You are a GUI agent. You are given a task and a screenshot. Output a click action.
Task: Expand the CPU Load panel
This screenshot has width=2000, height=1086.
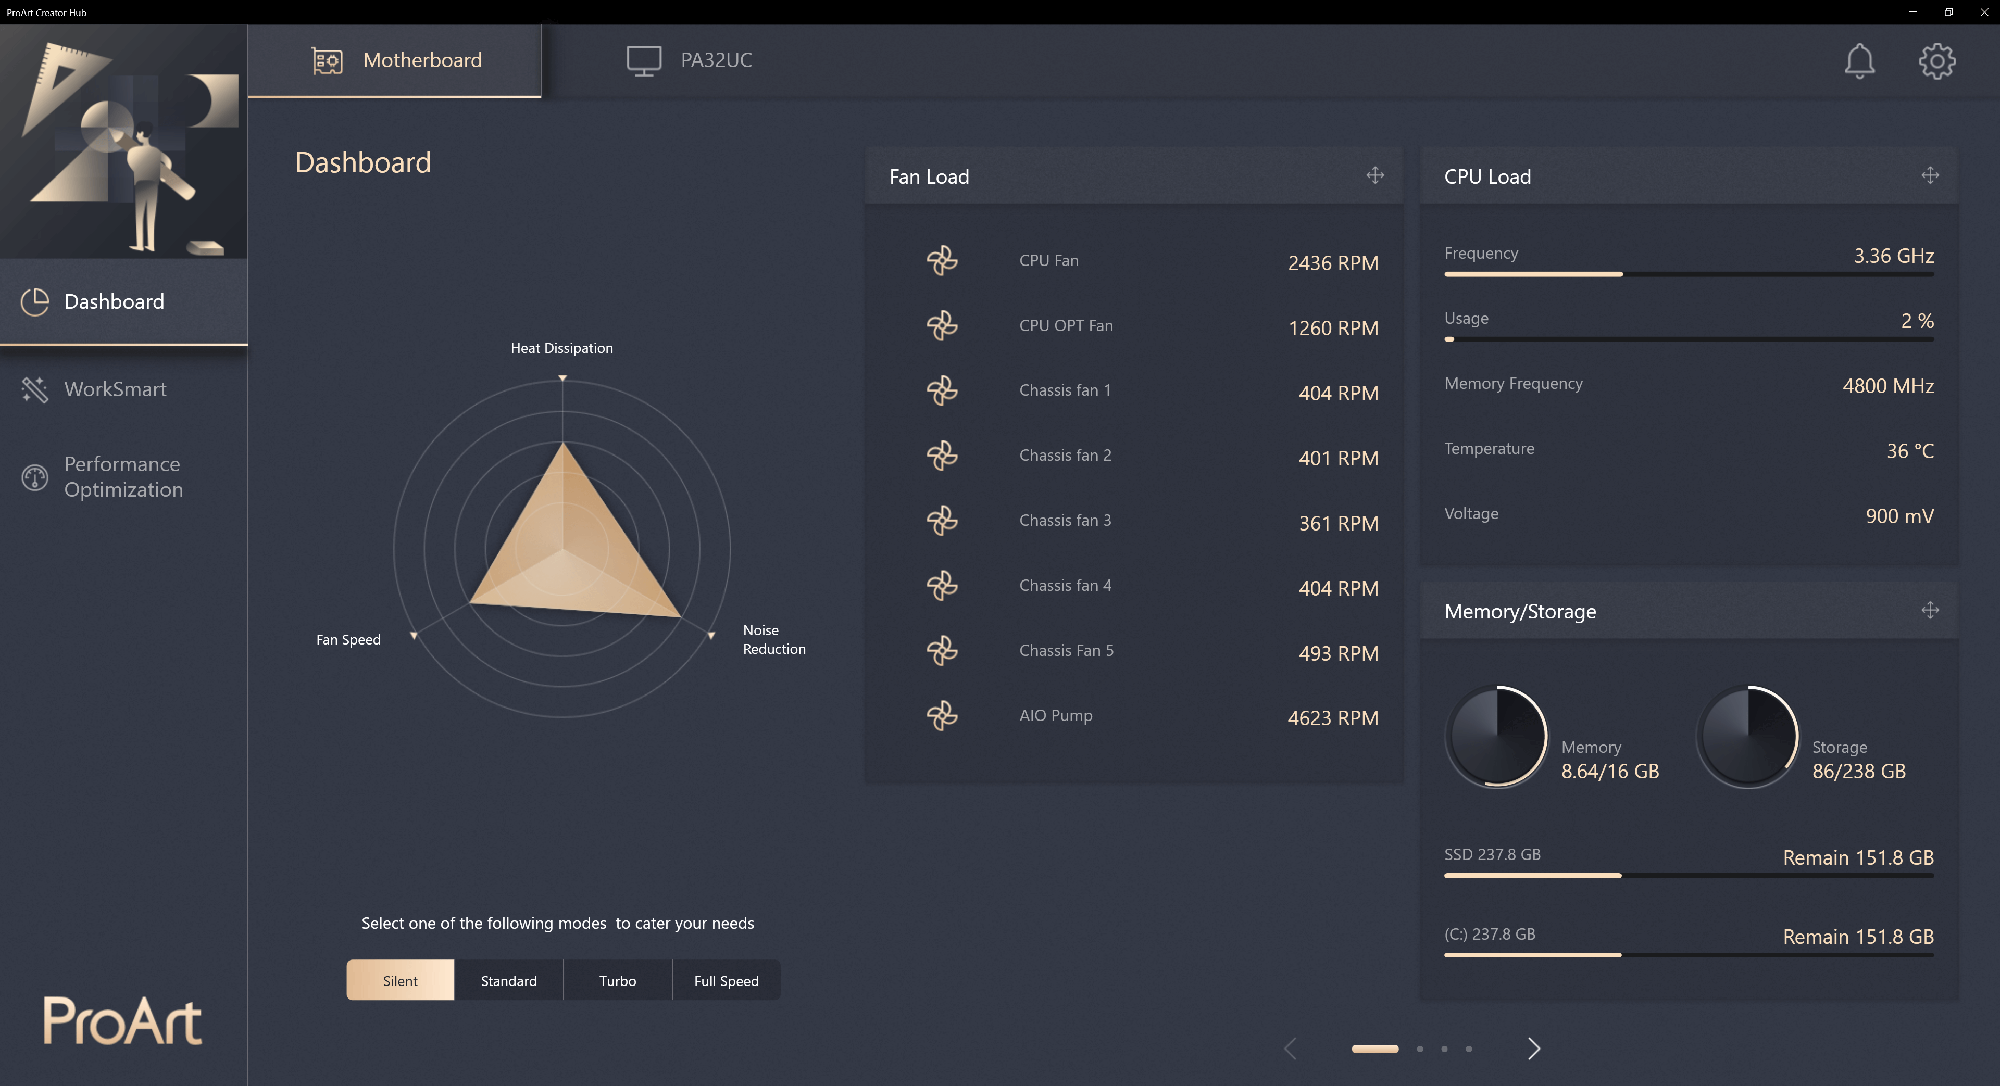(1932, 175)
